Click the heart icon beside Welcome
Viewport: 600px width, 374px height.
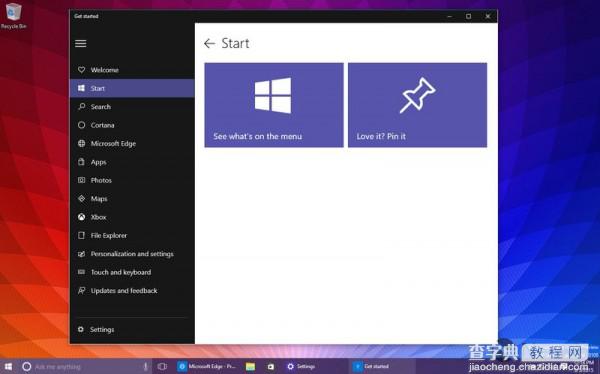[81, 70]
